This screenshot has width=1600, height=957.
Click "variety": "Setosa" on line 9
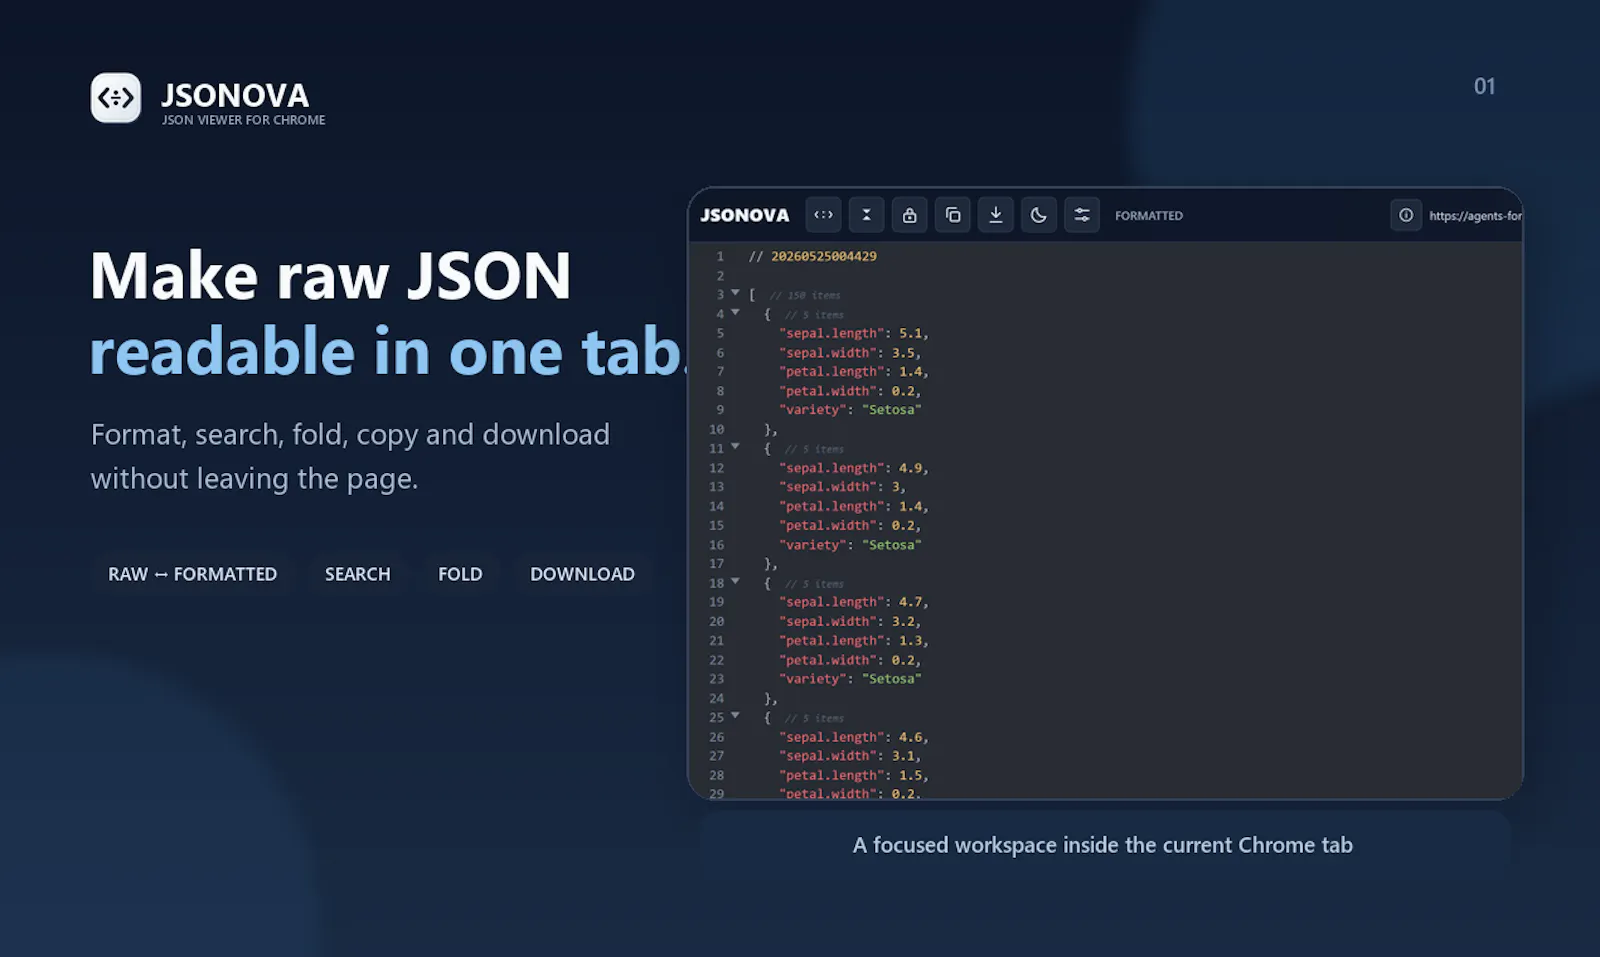pyautogui.click(x=850, y=410)
